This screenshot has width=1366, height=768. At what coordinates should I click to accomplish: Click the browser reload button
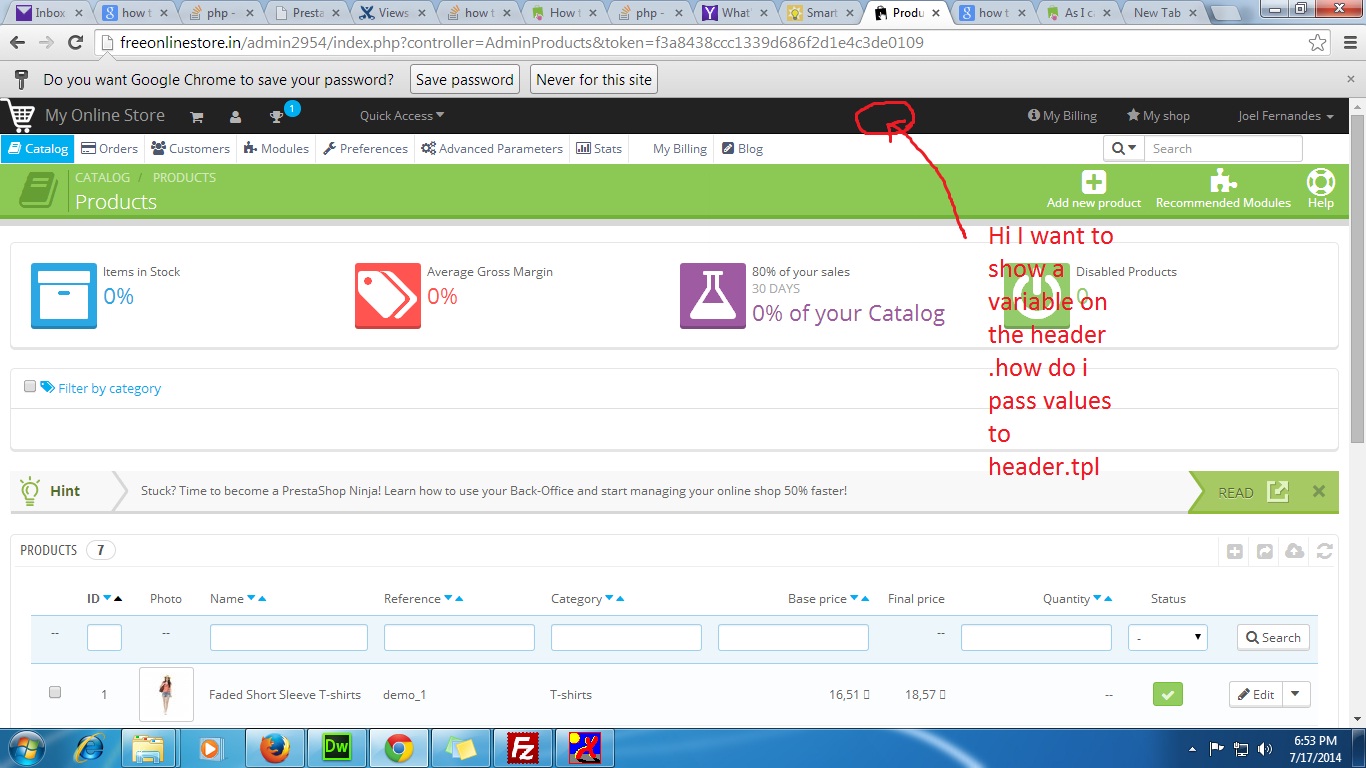(x=75, y=43)
